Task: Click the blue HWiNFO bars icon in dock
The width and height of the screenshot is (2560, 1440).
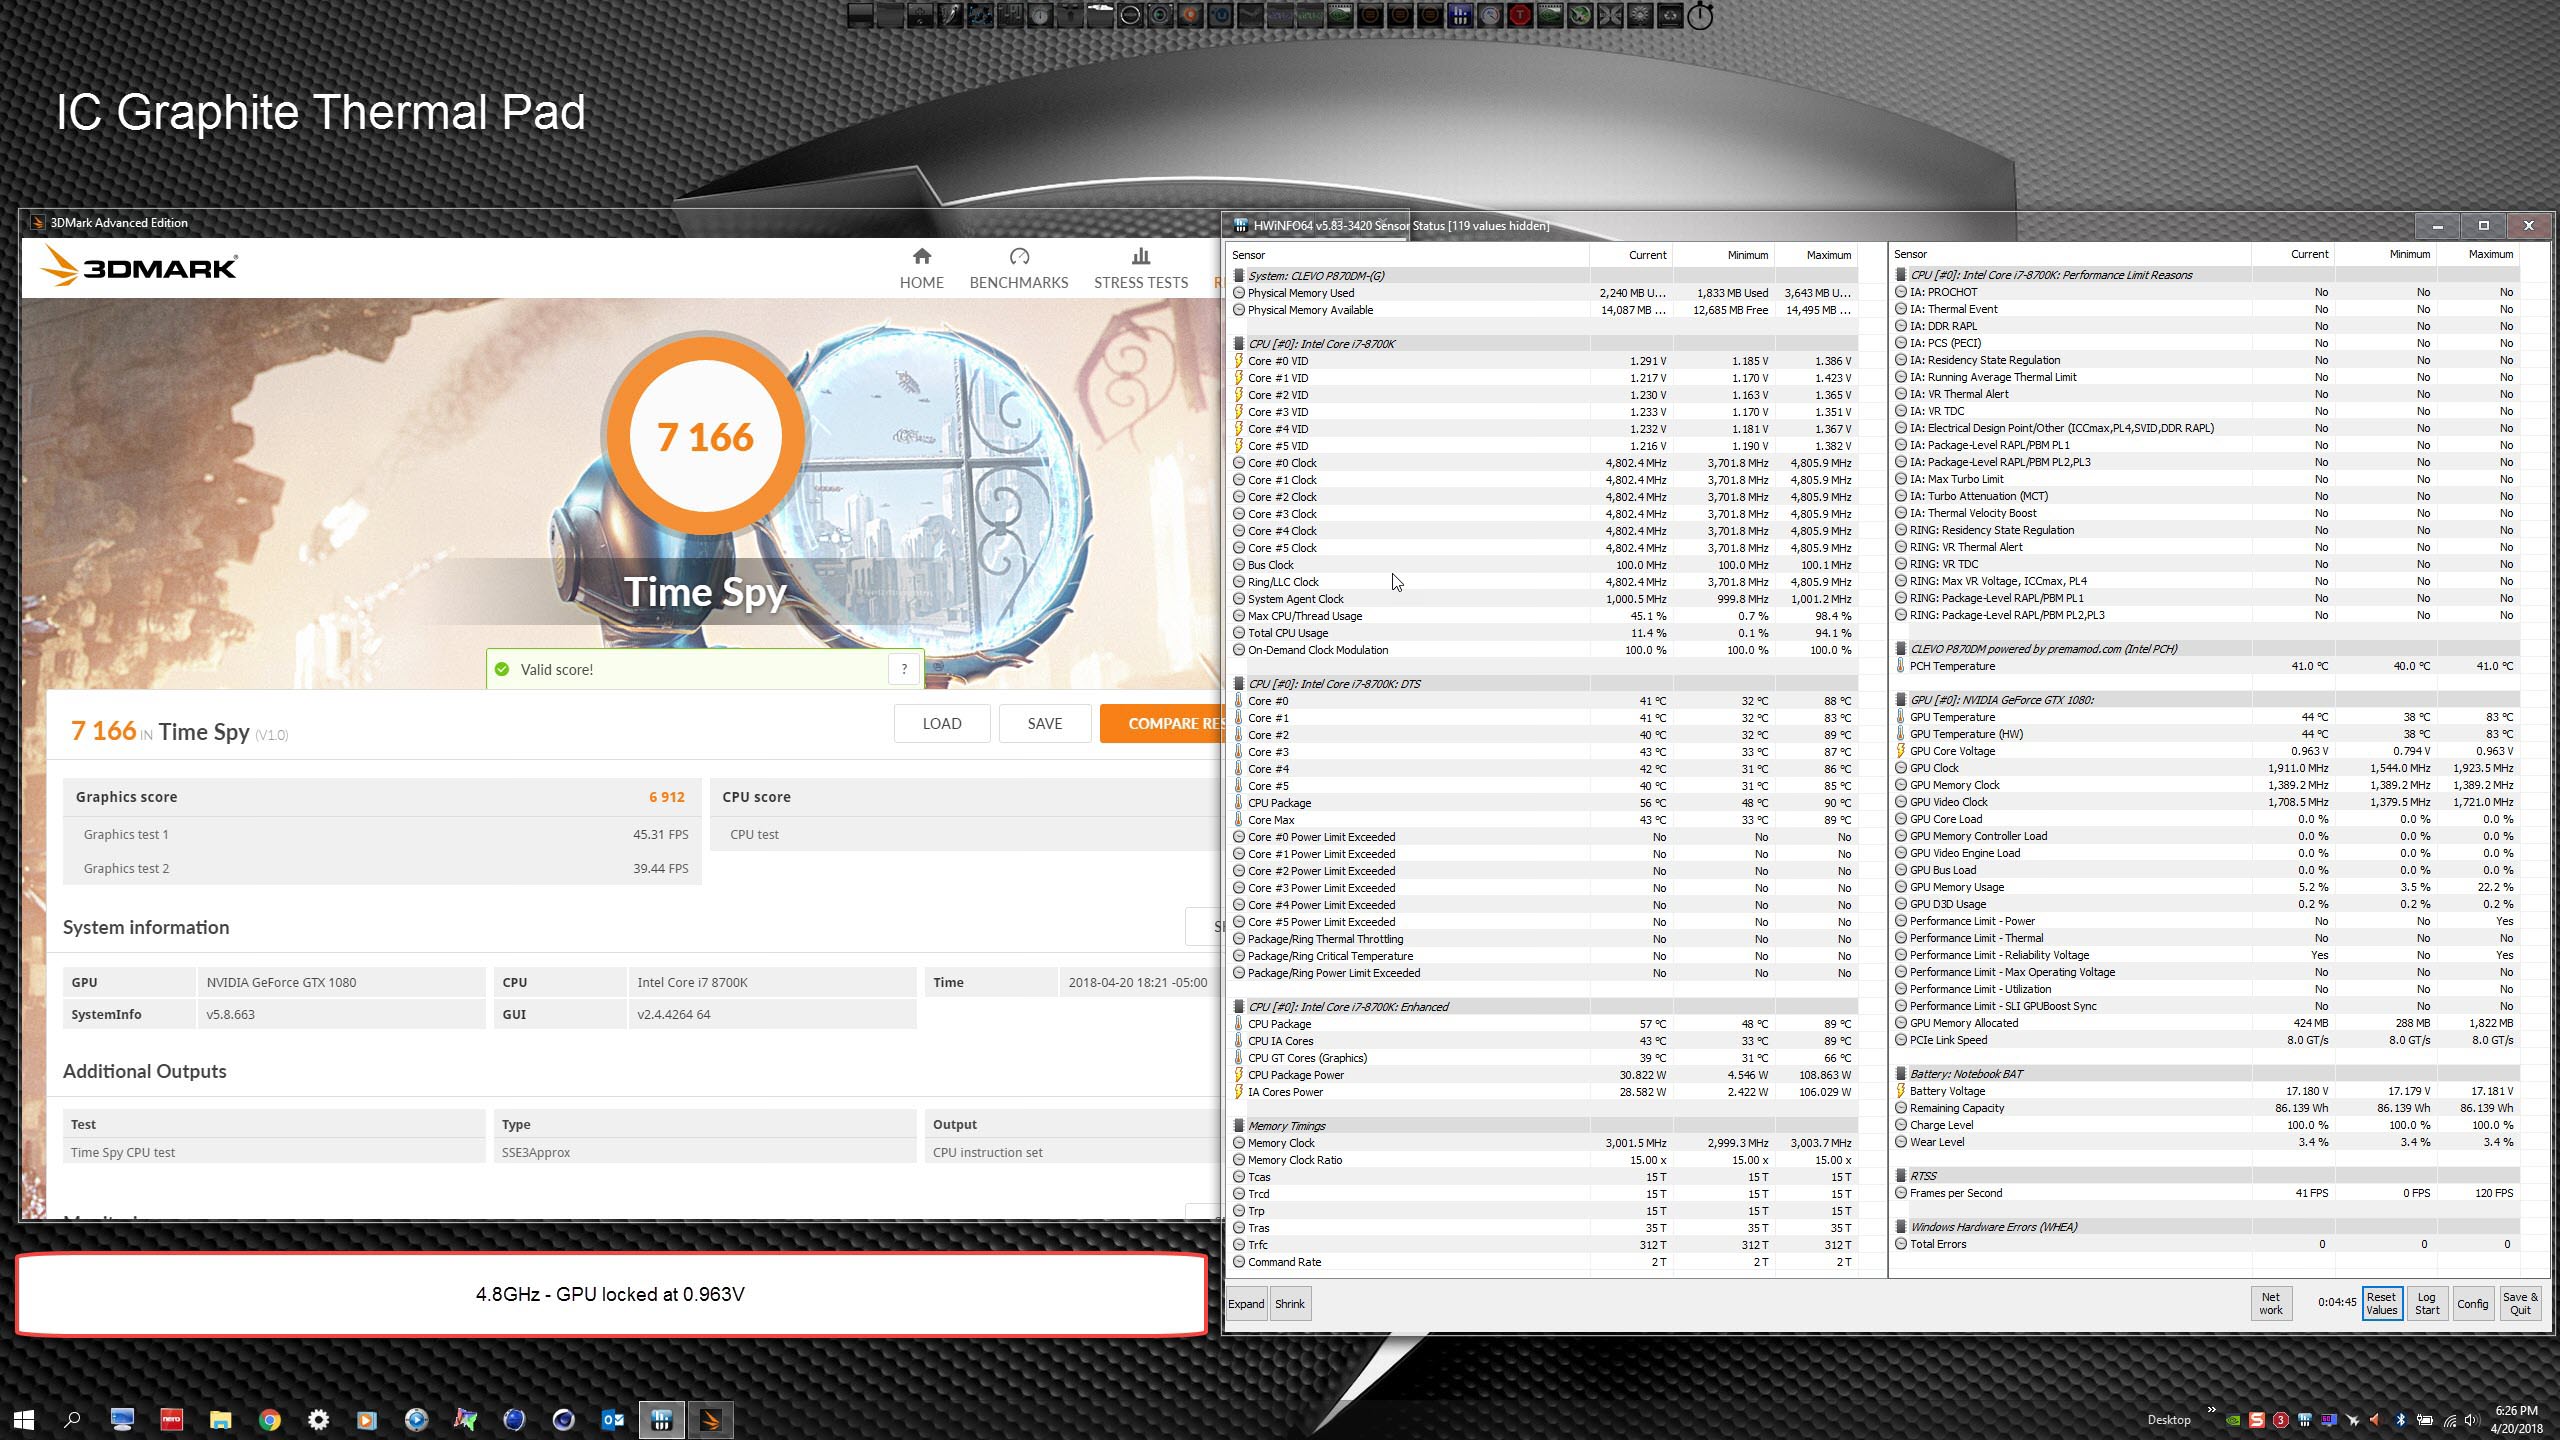Action: click(1460, 15)
